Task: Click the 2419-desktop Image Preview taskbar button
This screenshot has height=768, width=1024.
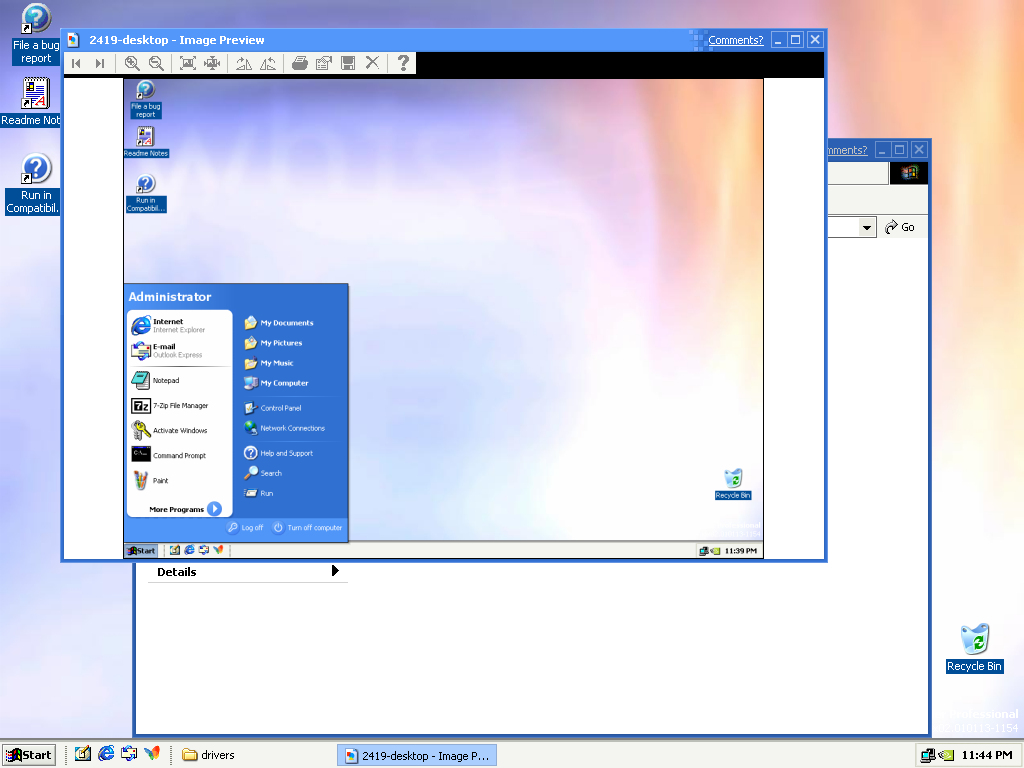Action: (x=417, y=756)
